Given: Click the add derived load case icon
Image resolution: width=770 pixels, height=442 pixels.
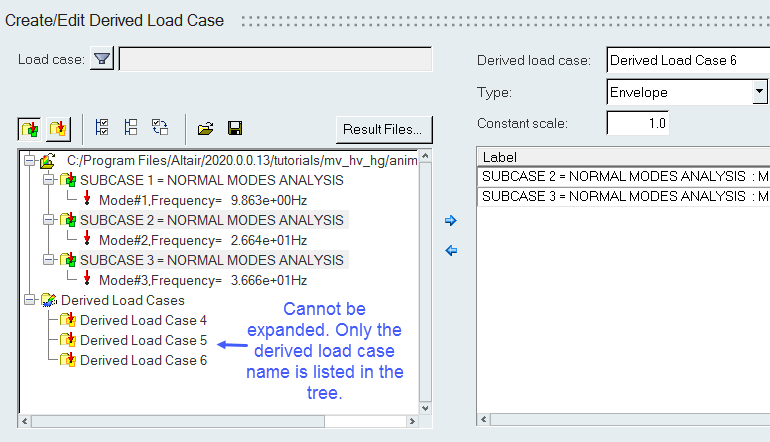Looking at the screenshot, I should tap(29, 129).
